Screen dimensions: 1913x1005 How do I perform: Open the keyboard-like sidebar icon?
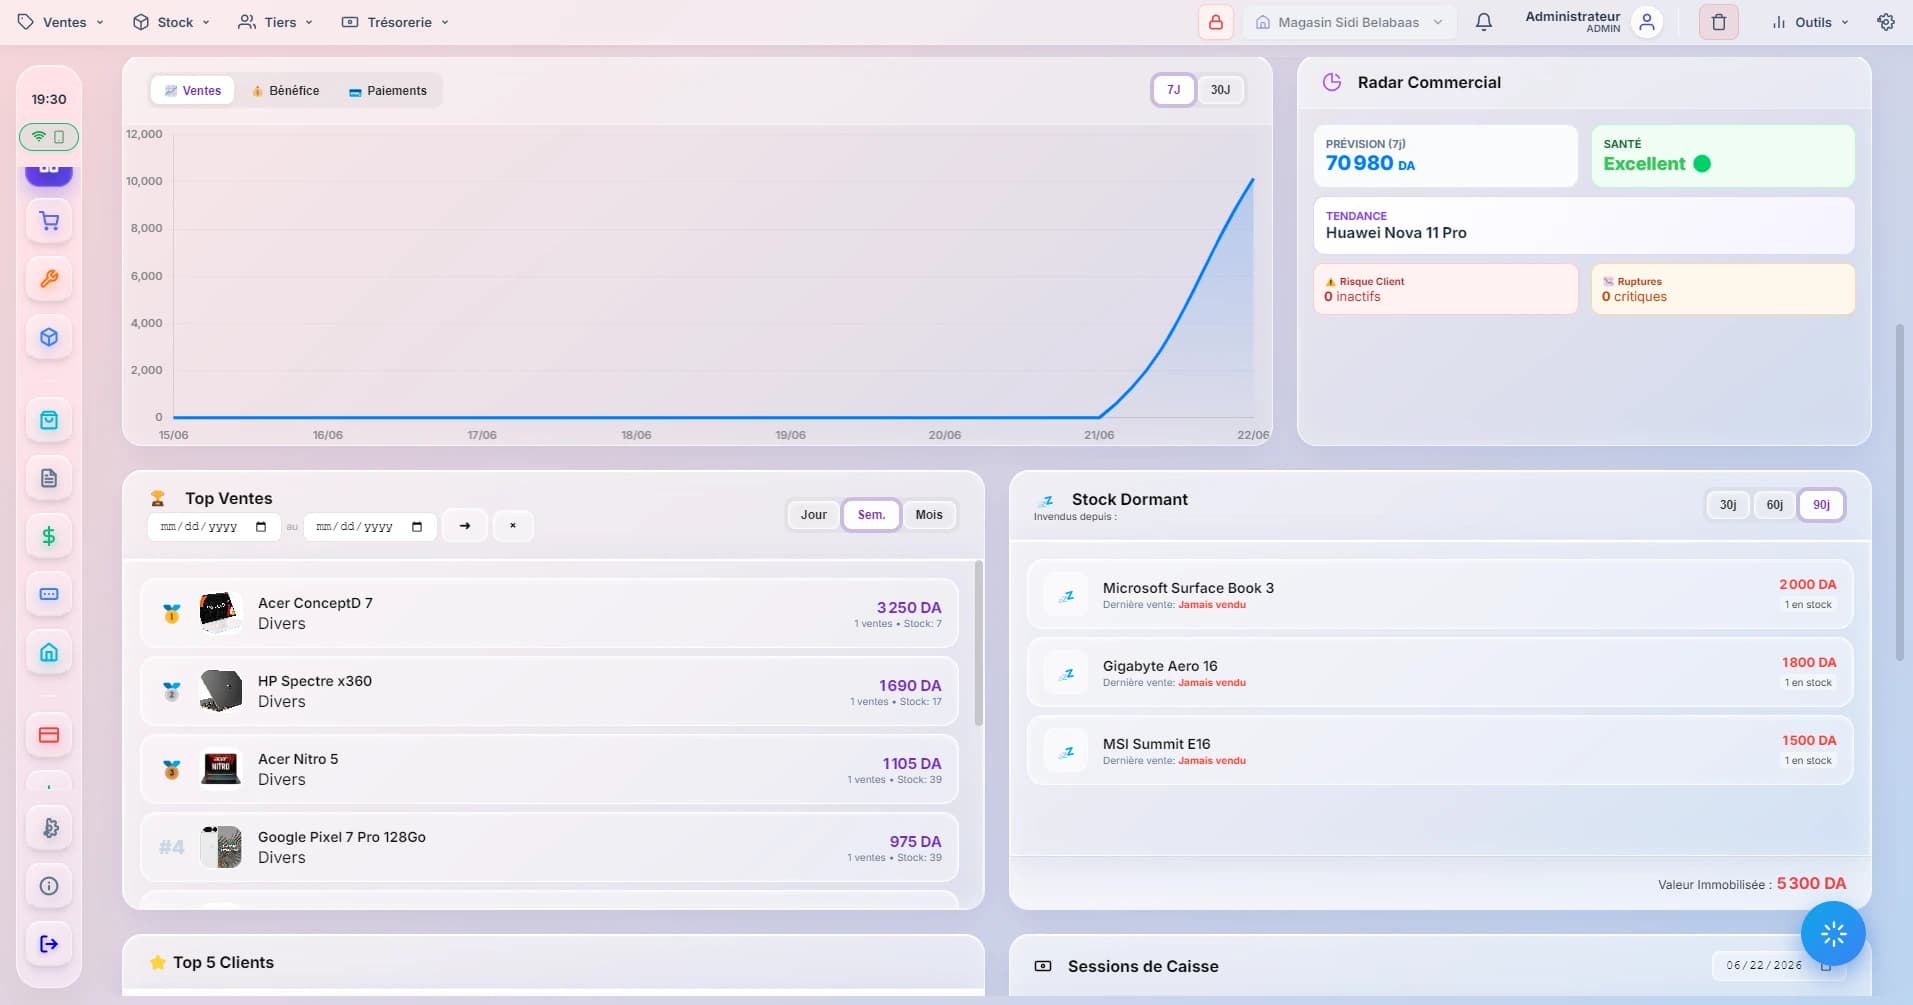(x=49, y=594)
